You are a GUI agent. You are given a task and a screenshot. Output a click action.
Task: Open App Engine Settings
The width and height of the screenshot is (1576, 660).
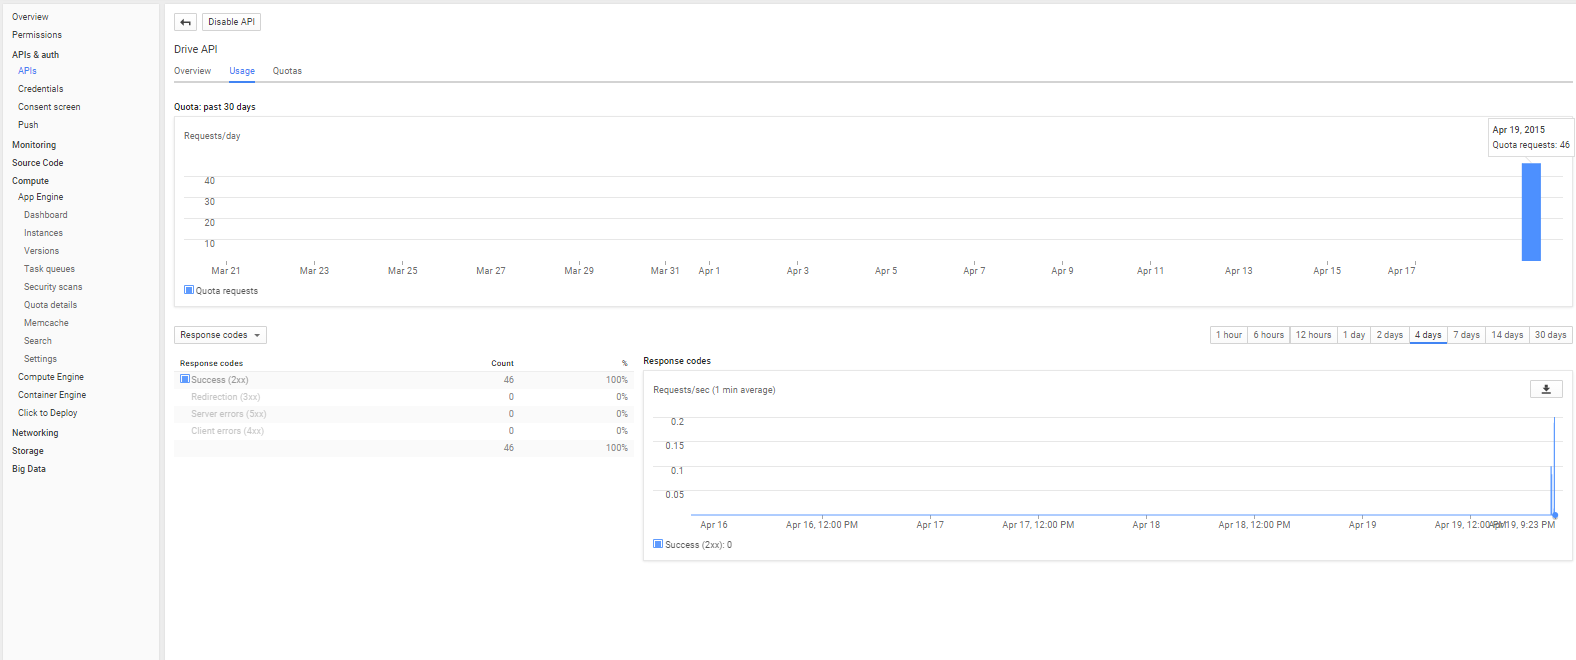(x=40, y=359)
